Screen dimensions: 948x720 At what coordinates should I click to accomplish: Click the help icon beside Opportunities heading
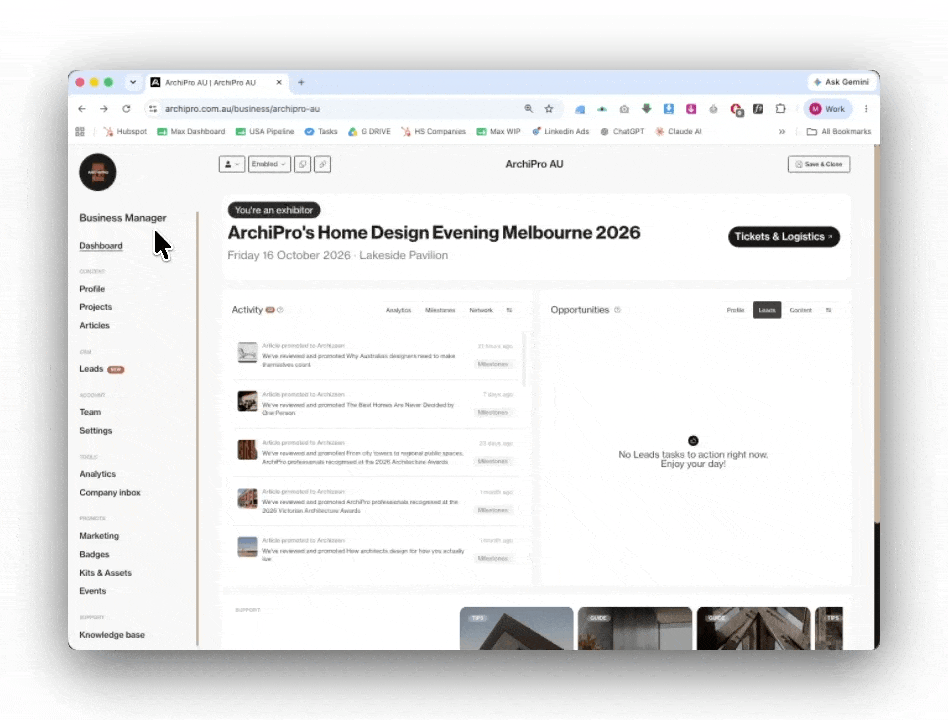click(617, 310)
